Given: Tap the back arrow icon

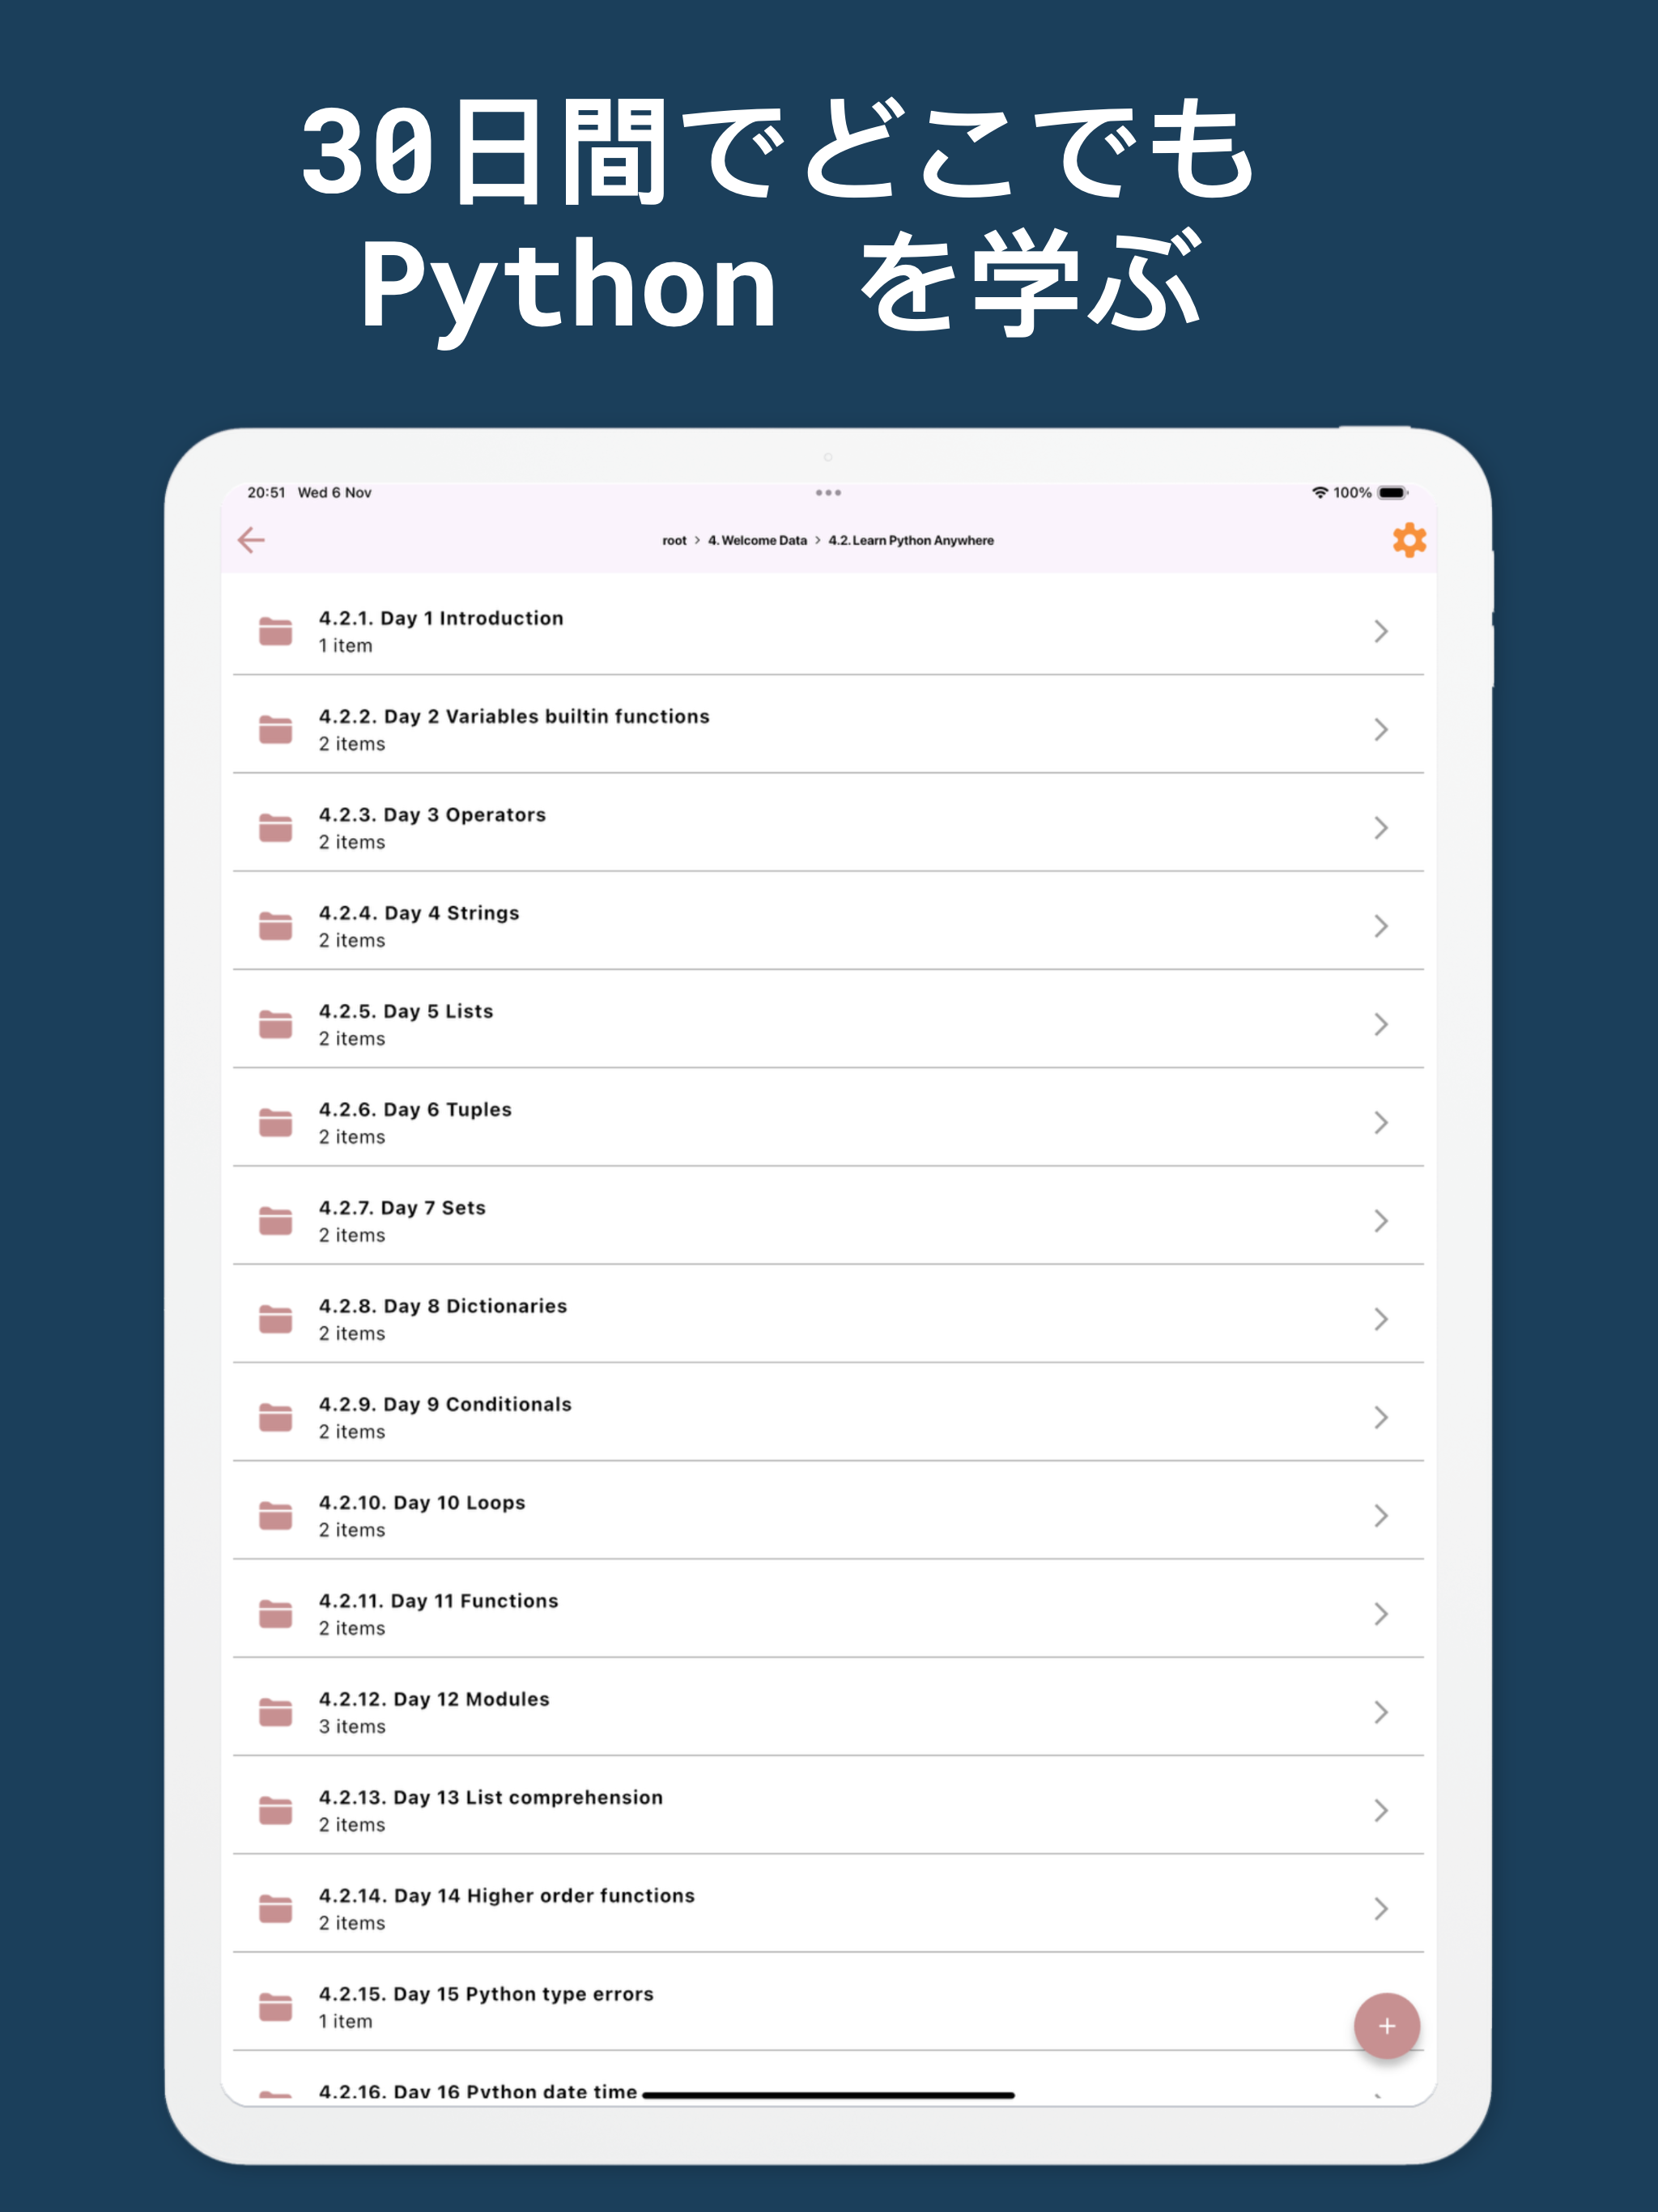Looking at the screenshot, I should point(251,540).
